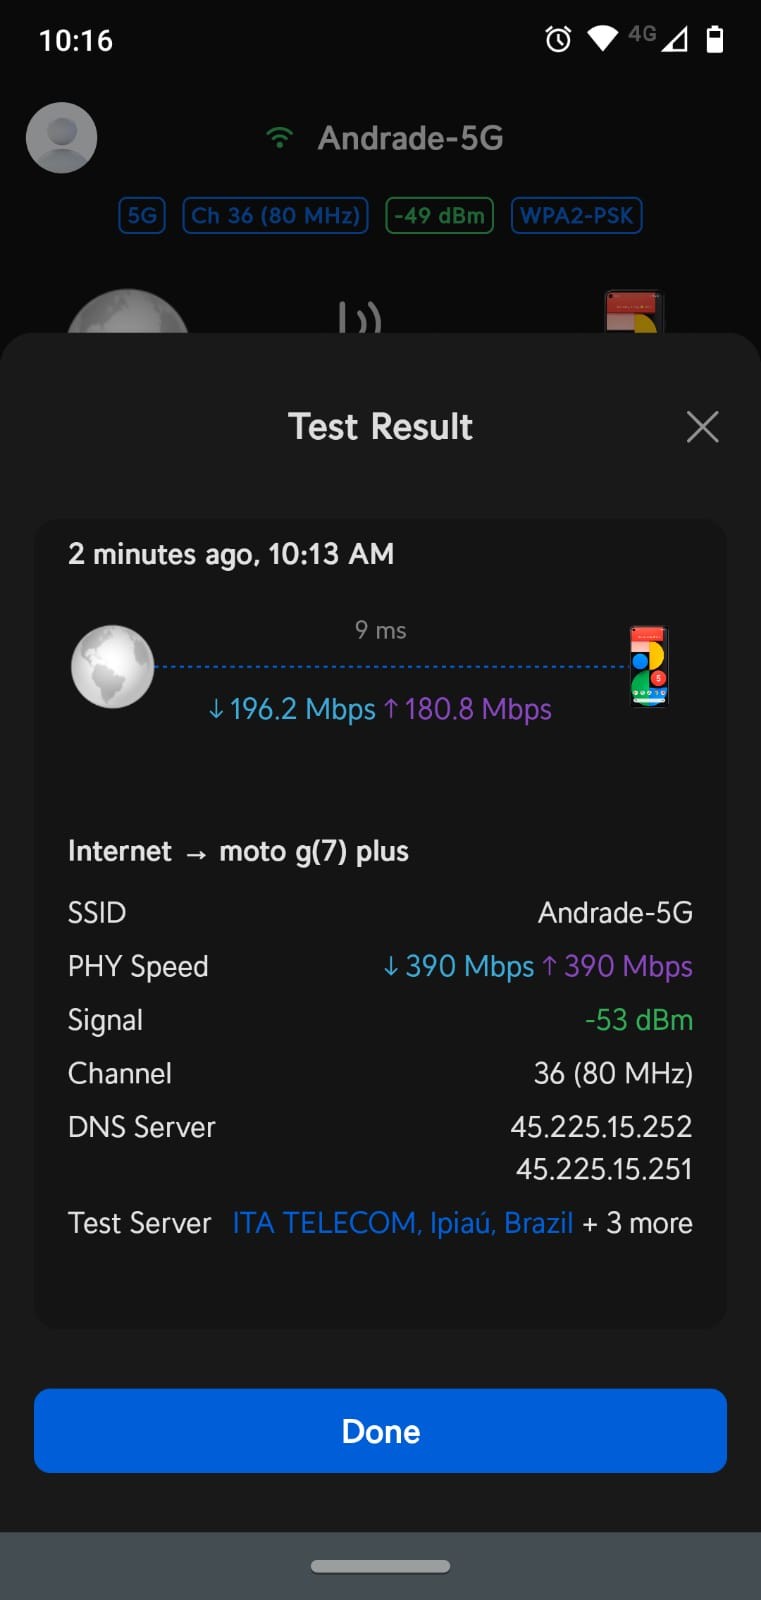Tap the 180.8 Mbps upload speed

468,709
